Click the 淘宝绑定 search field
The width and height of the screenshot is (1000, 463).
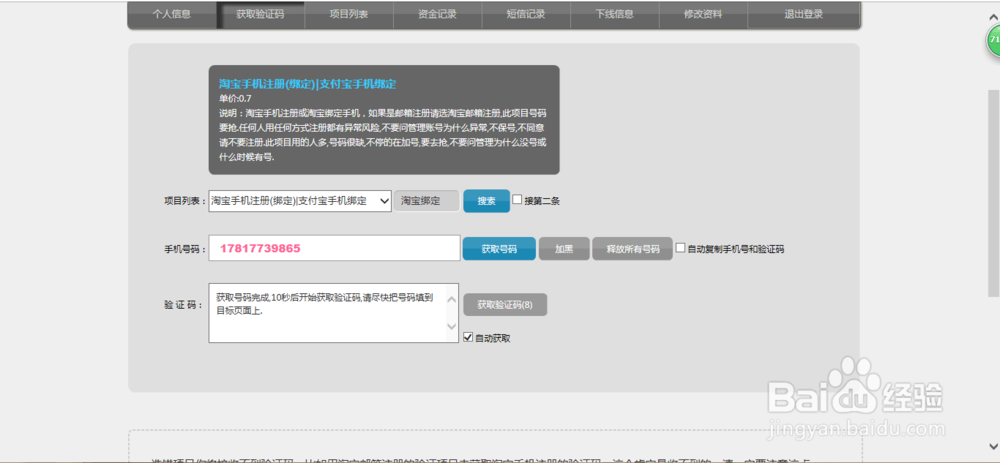click(427, 200)
